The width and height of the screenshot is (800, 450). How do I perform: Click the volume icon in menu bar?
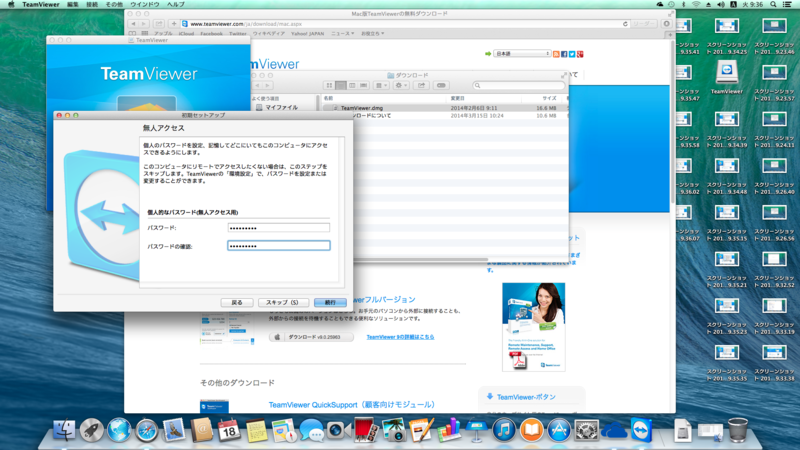click(x=720, y=4)
